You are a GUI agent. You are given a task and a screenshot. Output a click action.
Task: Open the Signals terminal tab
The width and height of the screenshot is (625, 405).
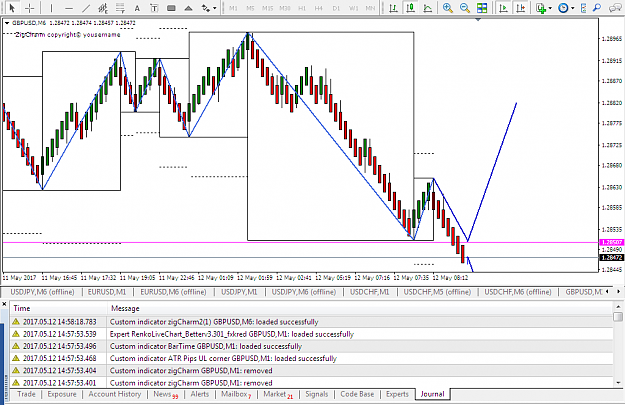click(x=316, y=394)
